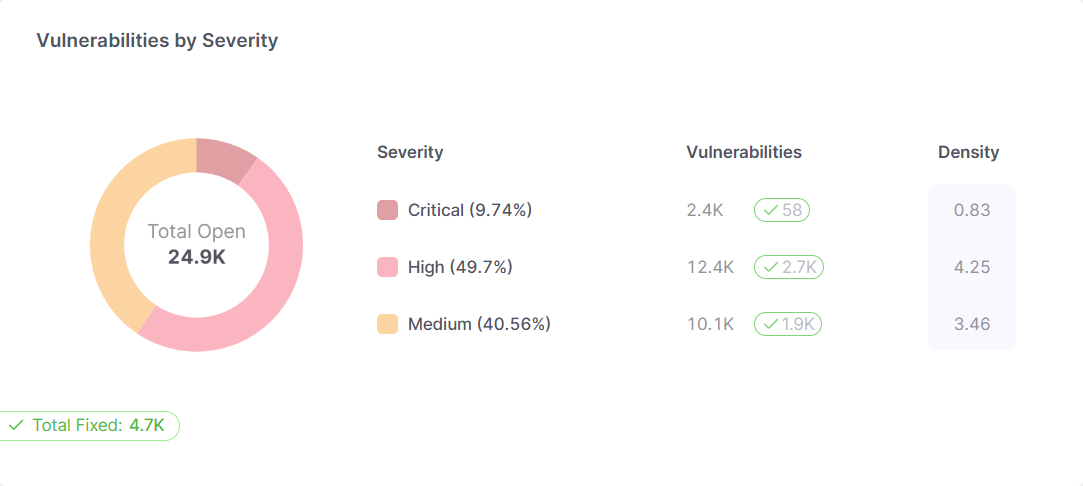
Task: Click the 10.1K Medium vulnerabilities count
Action: click(x=710, y=324)
